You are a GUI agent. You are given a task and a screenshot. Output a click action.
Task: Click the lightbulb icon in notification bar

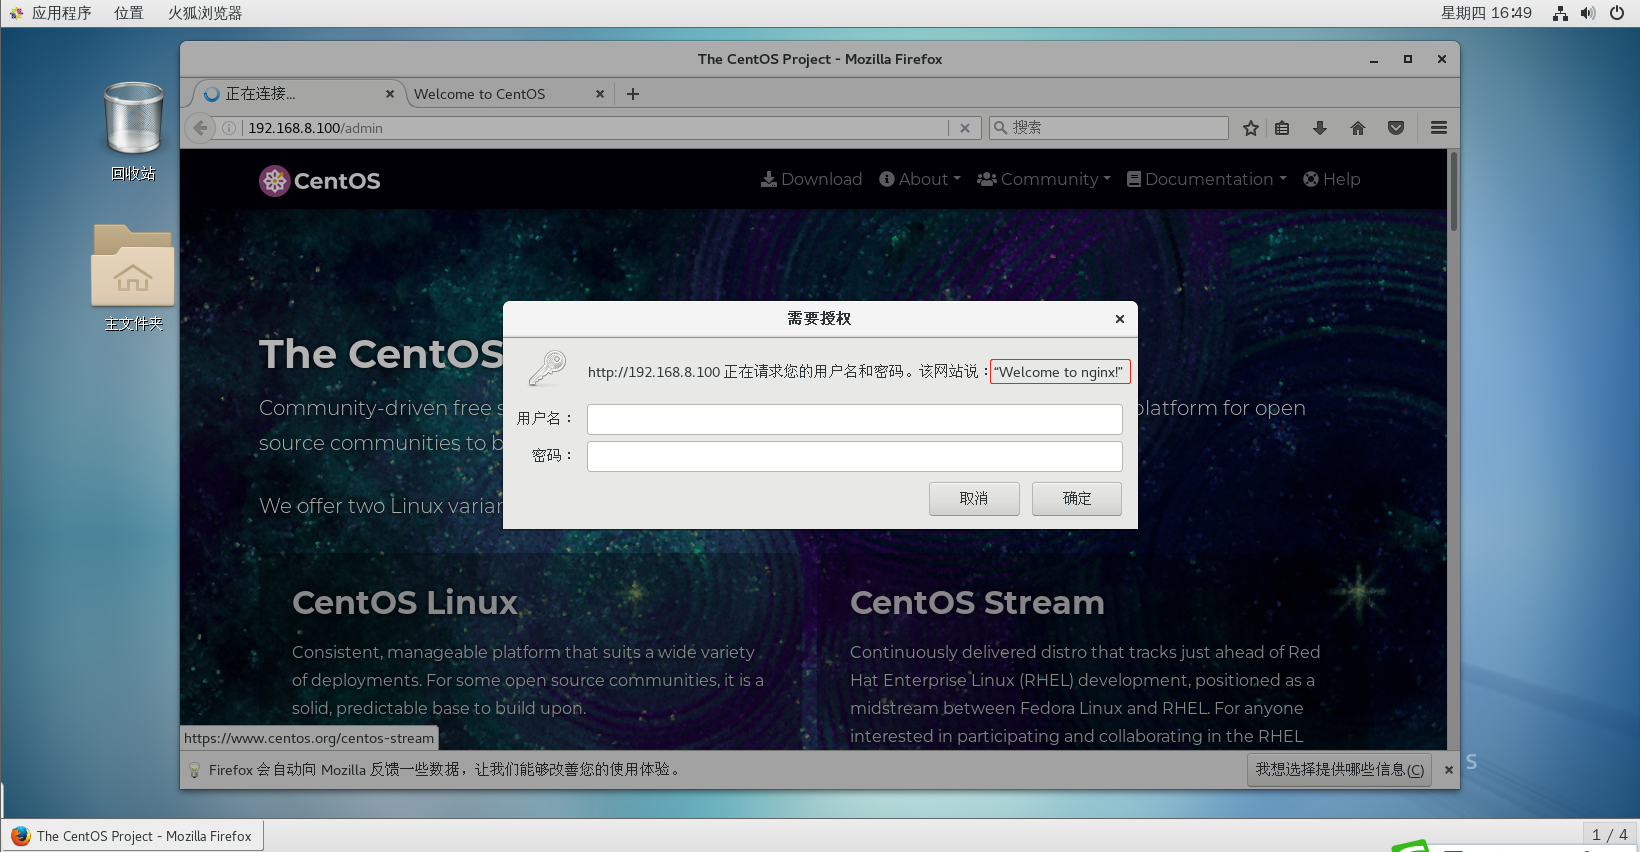(195, 770)
